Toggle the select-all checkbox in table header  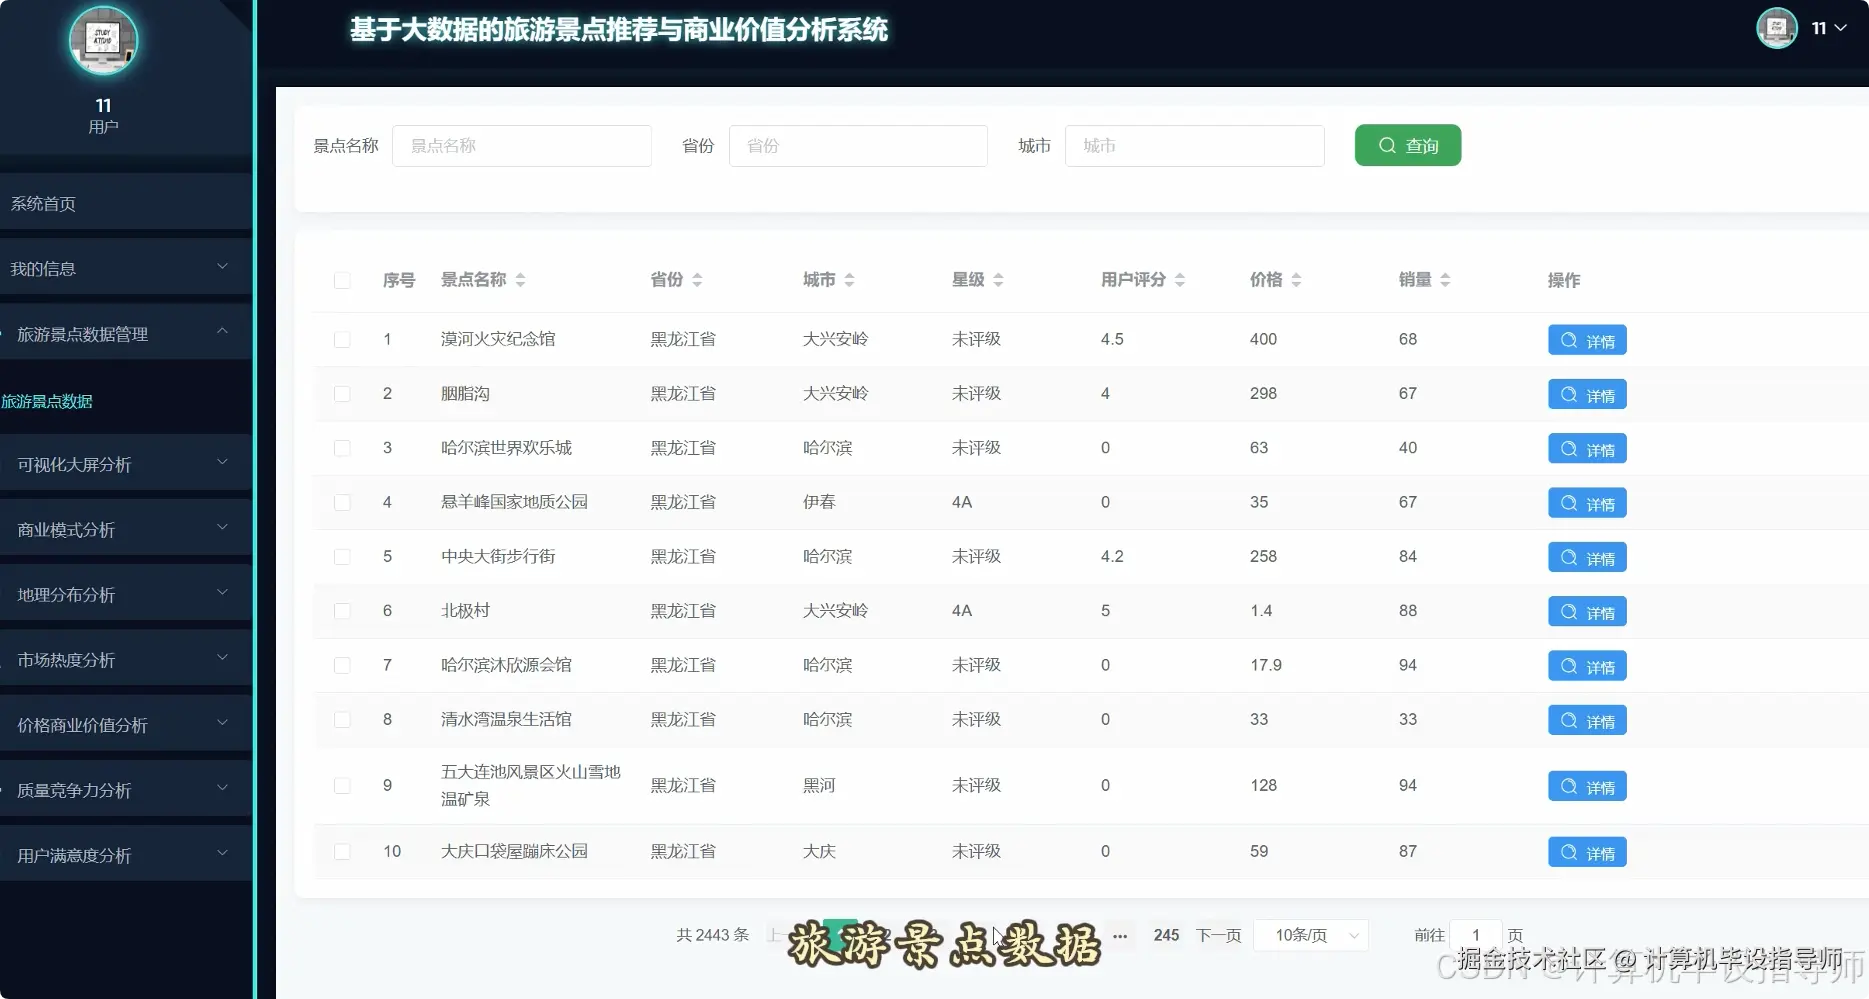(x=342, y=281)
